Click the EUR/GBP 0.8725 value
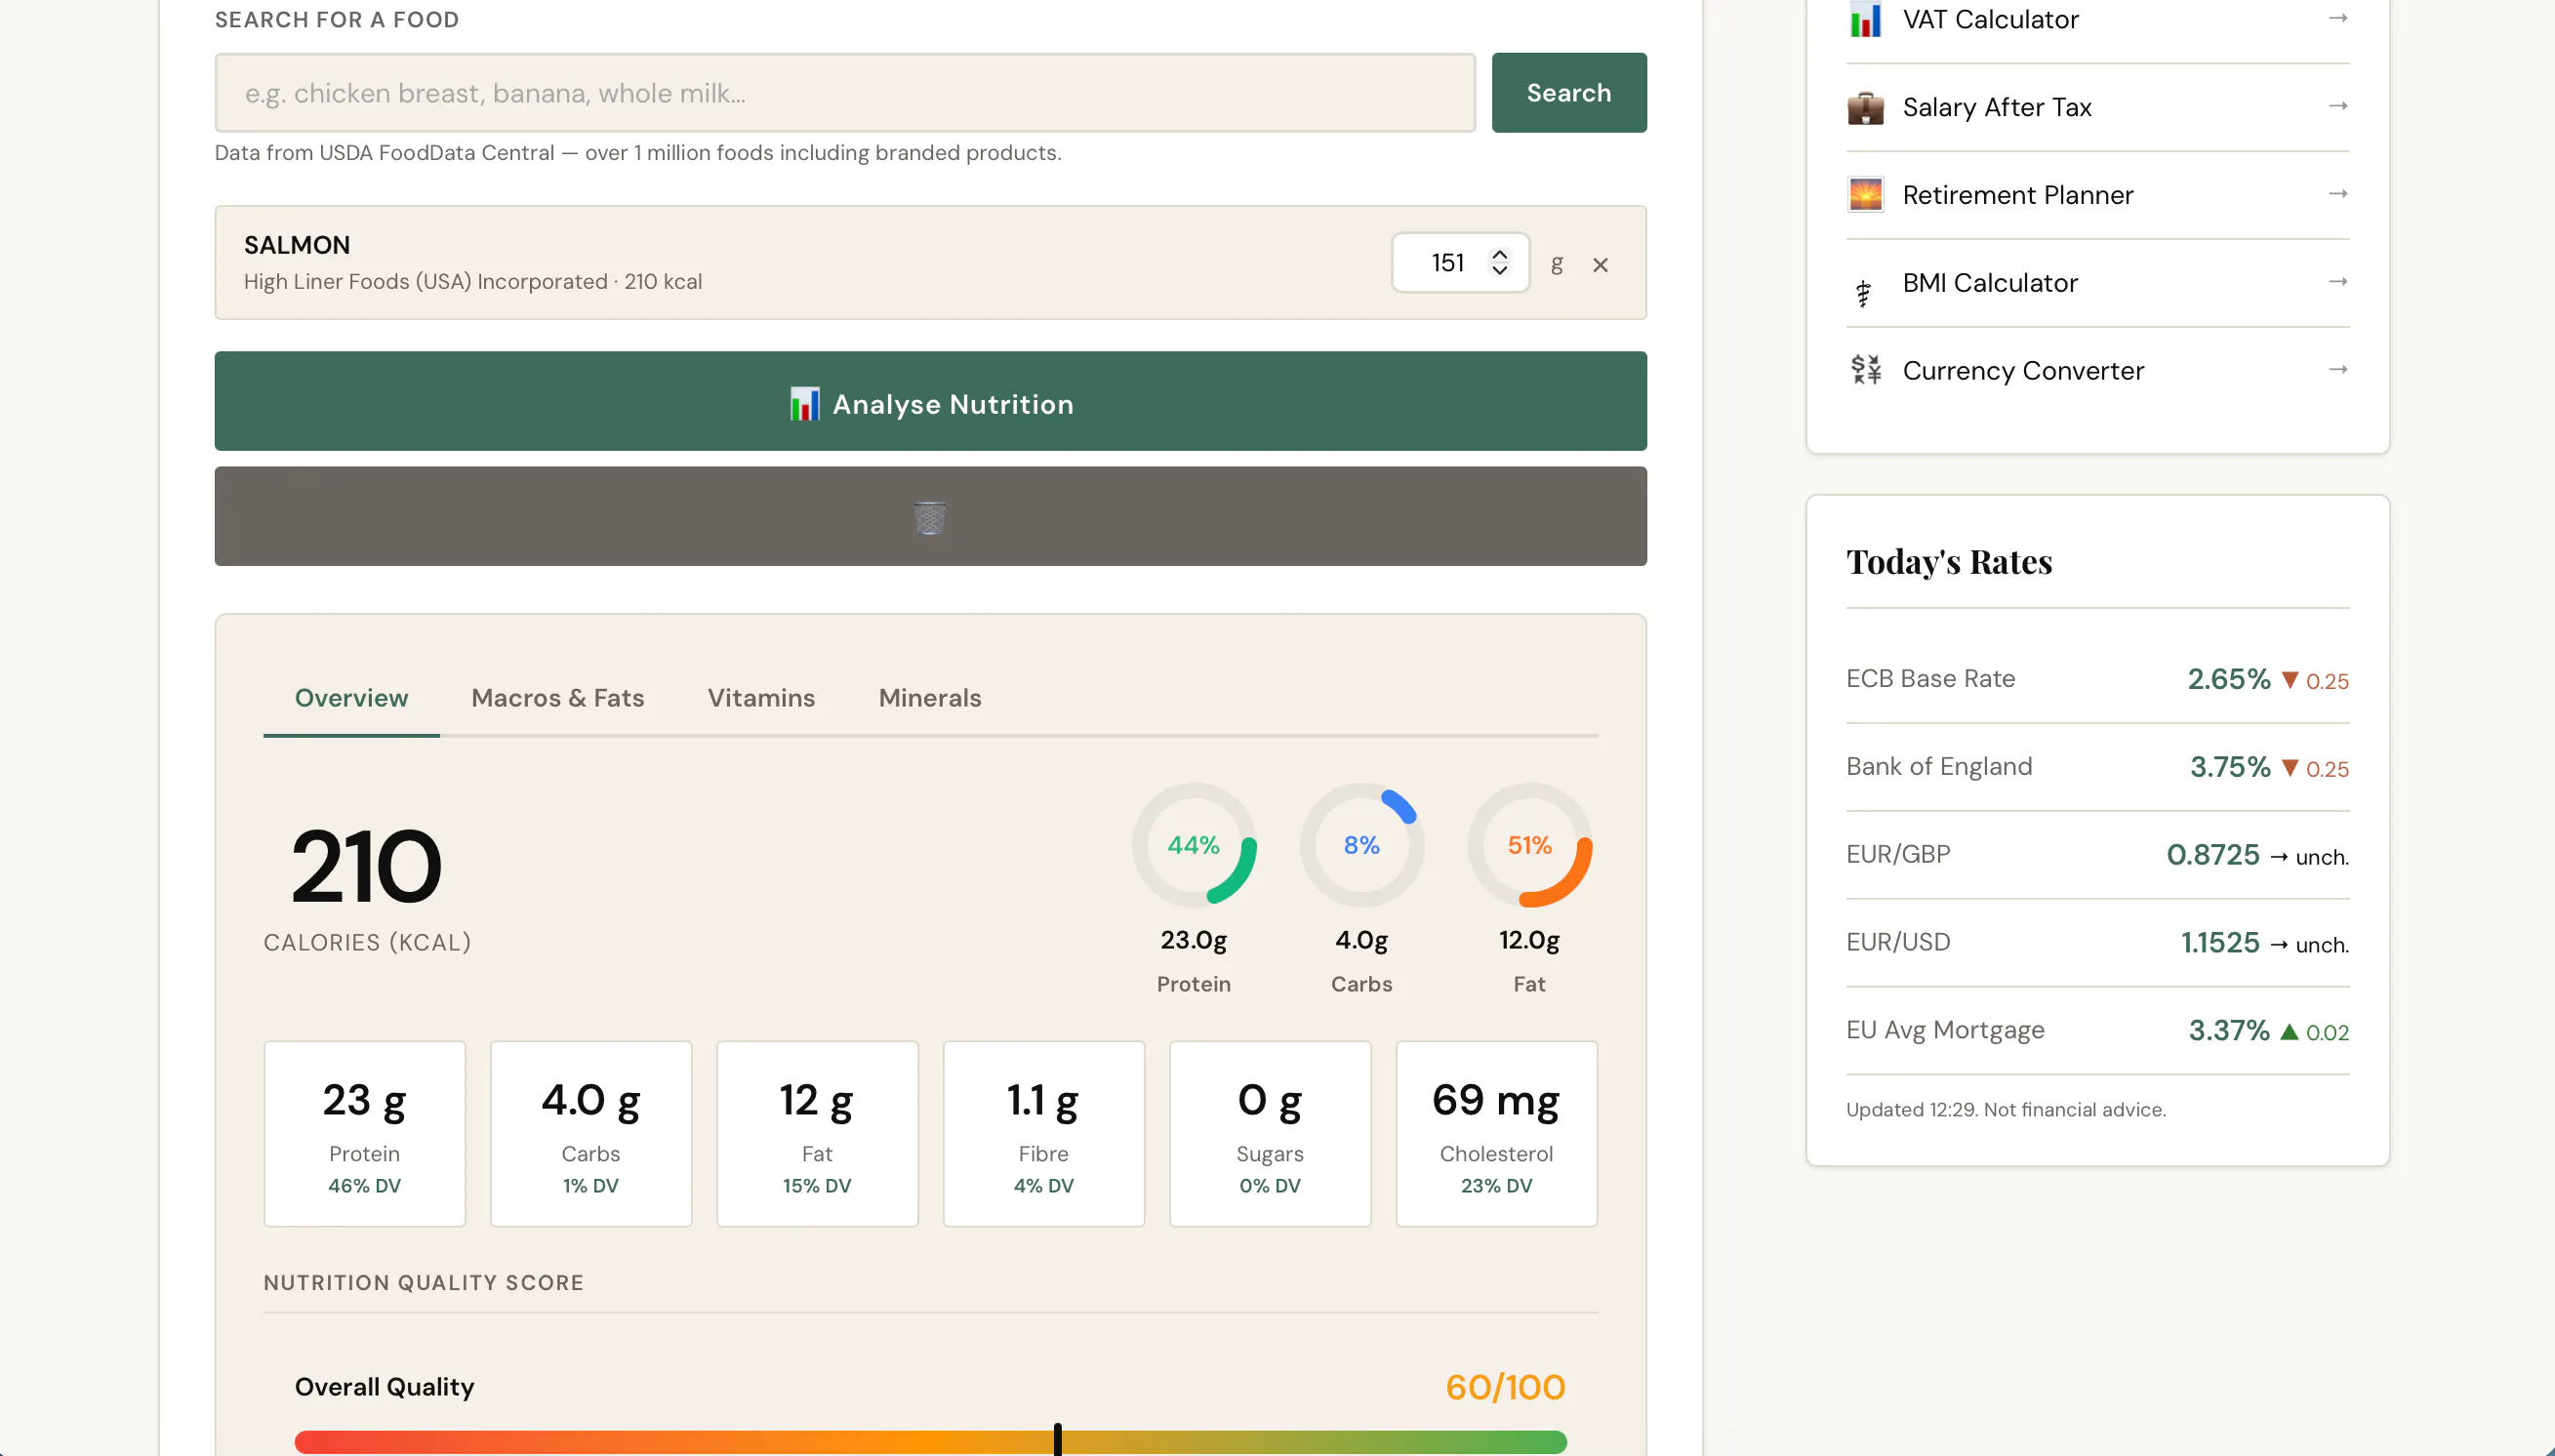2555x1456 pixels. click(2213, 855)
